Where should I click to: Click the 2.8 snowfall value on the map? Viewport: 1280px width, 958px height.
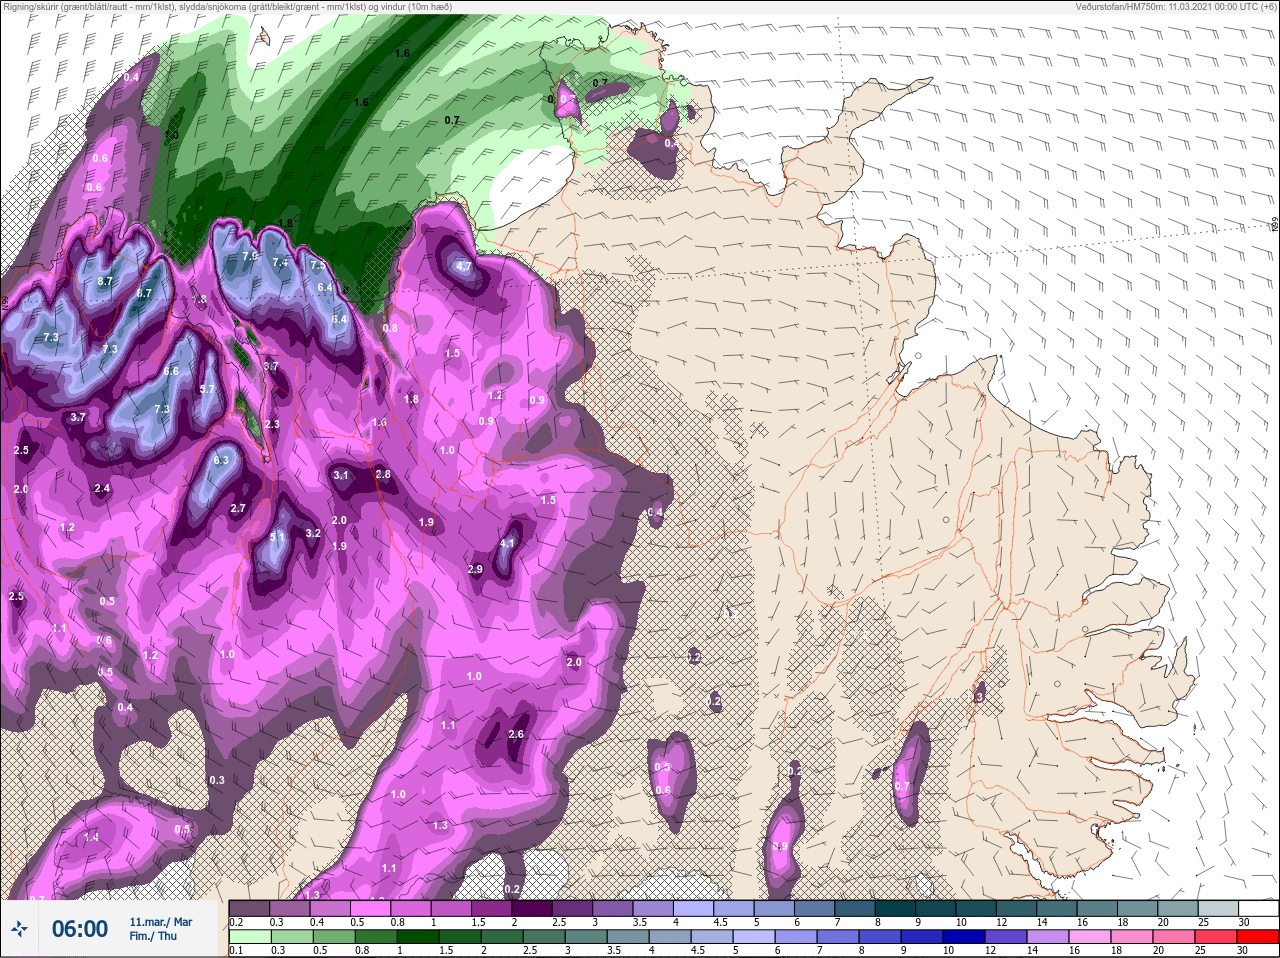click(x=382, y=473)
